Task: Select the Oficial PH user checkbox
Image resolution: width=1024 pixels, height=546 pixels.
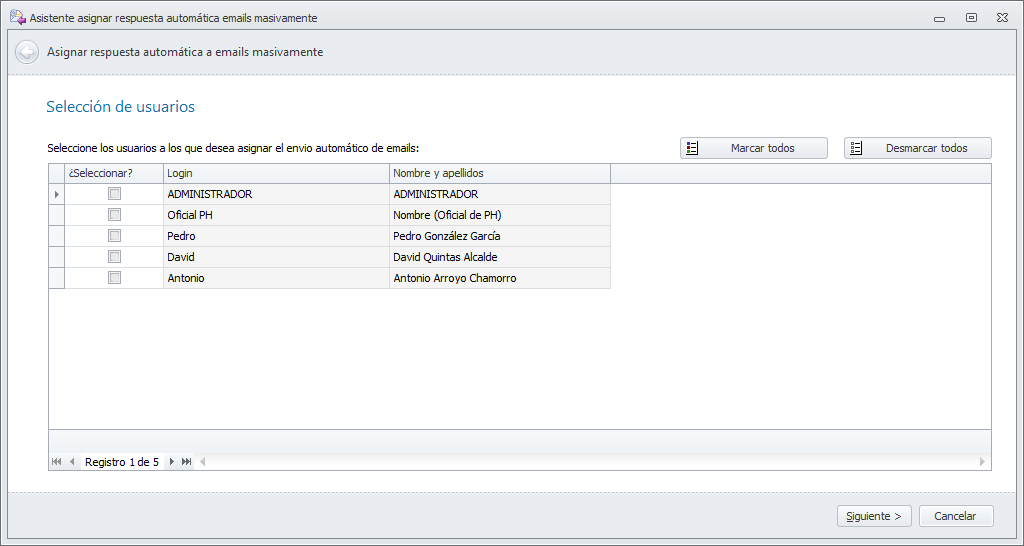Action: click(114, 215)
